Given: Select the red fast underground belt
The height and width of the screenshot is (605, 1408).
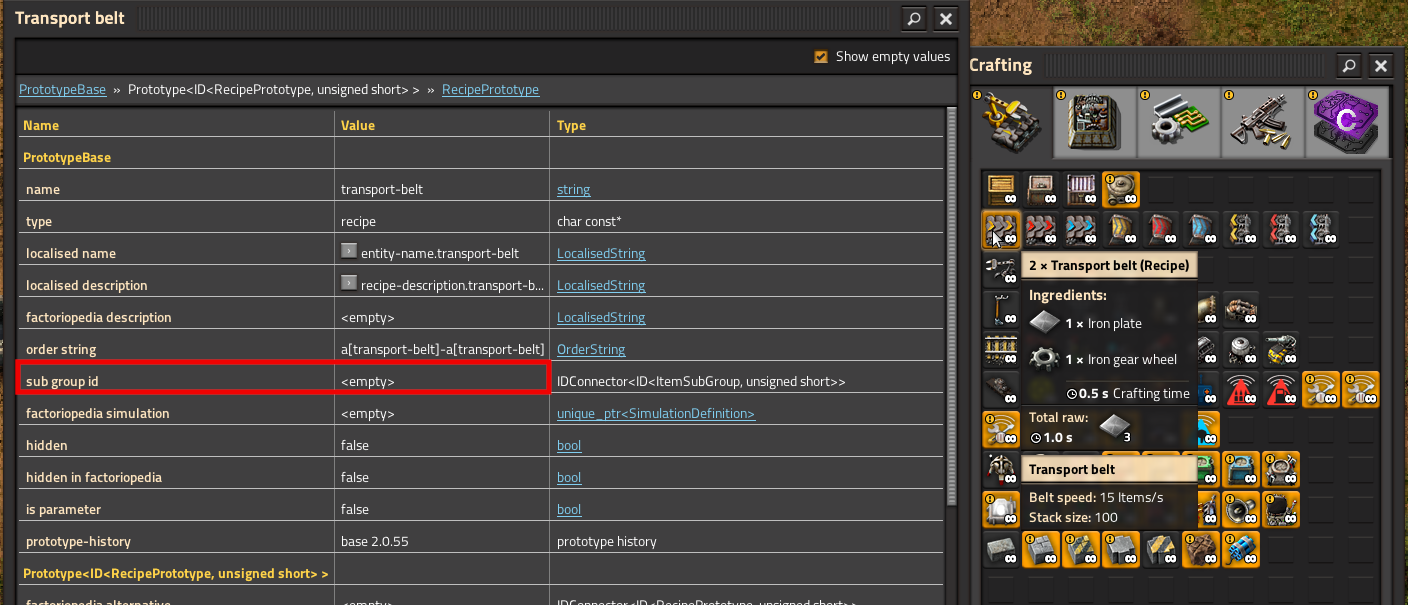Looking at the screenshot, I should (1161, 230).
